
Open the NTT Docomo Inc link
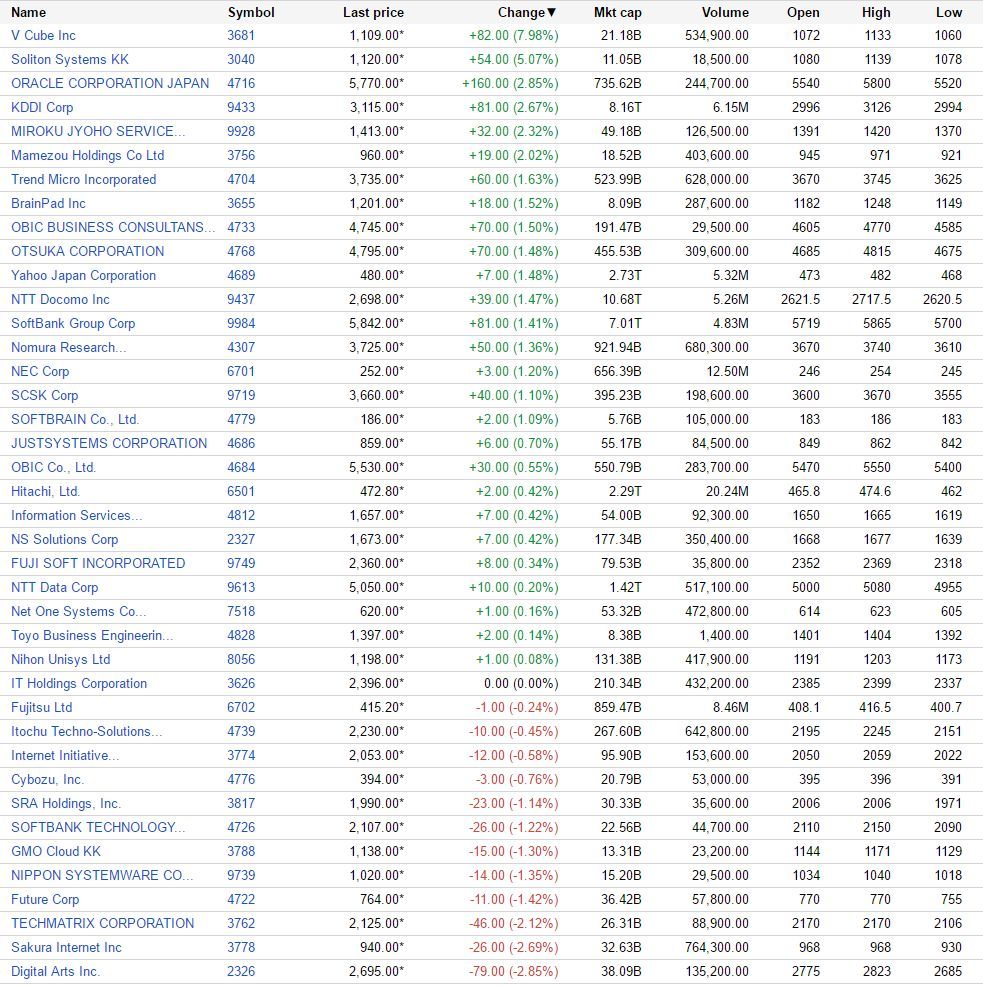point(60,299)
